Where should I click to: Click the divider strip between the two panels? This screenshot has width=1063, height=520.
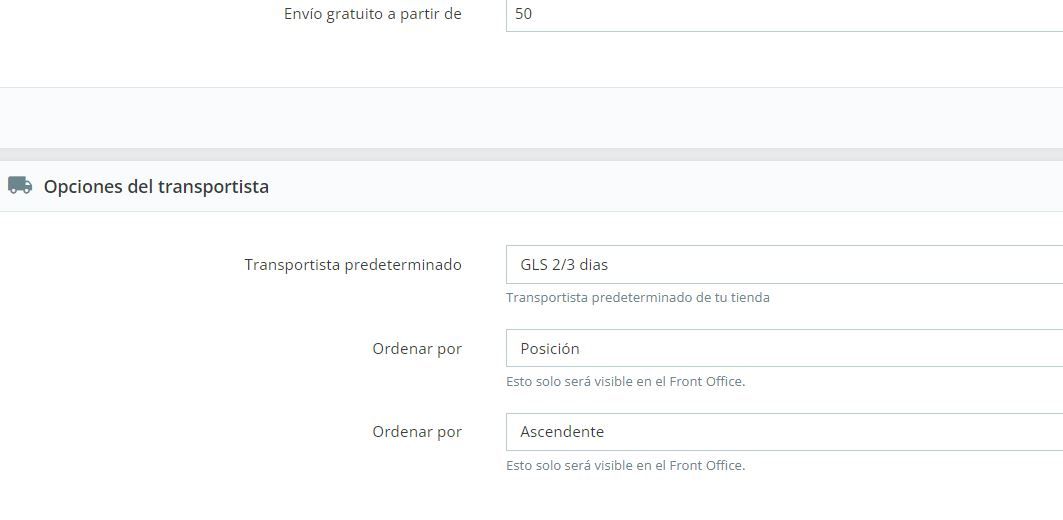[x=532, y=155]
